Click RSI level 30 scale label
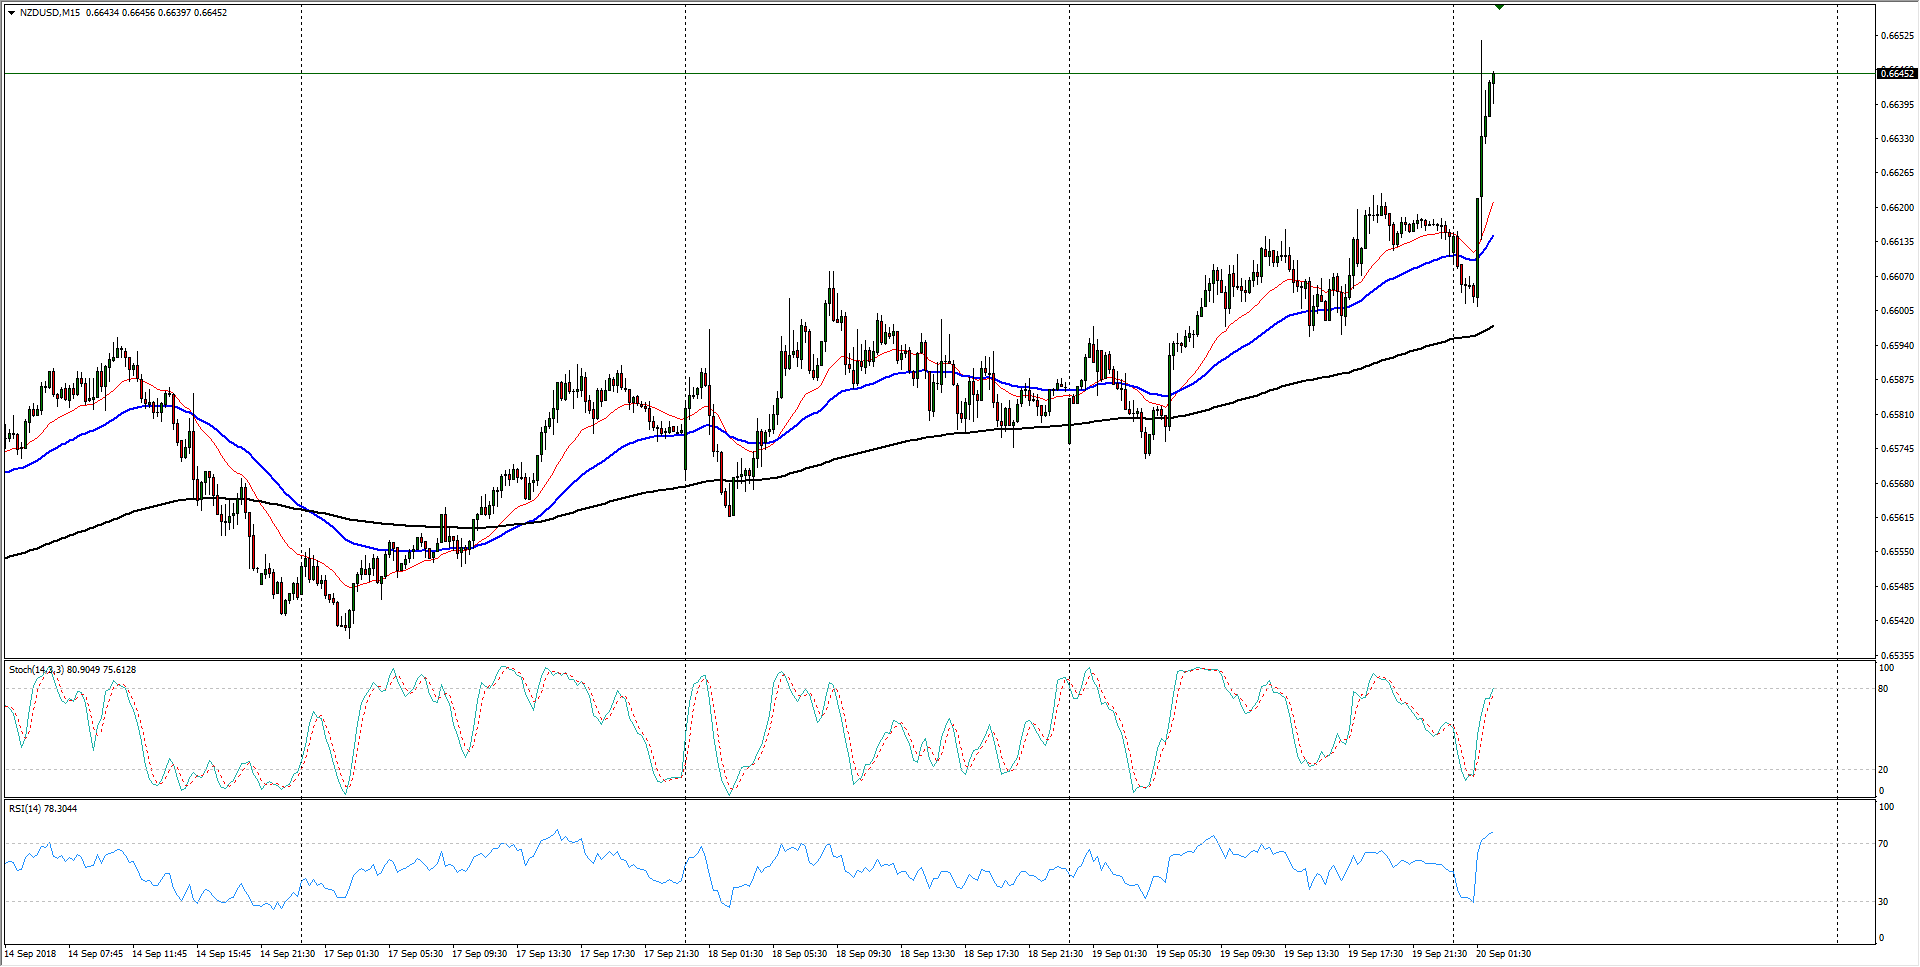Screen dimensions: 1920x967 coord(1883,902)
